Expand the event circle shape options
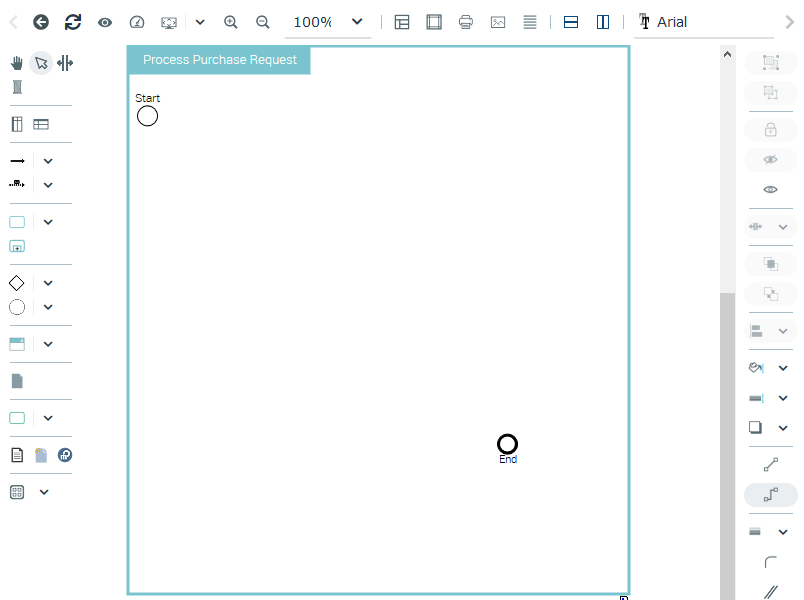 (x=48, y=307)
